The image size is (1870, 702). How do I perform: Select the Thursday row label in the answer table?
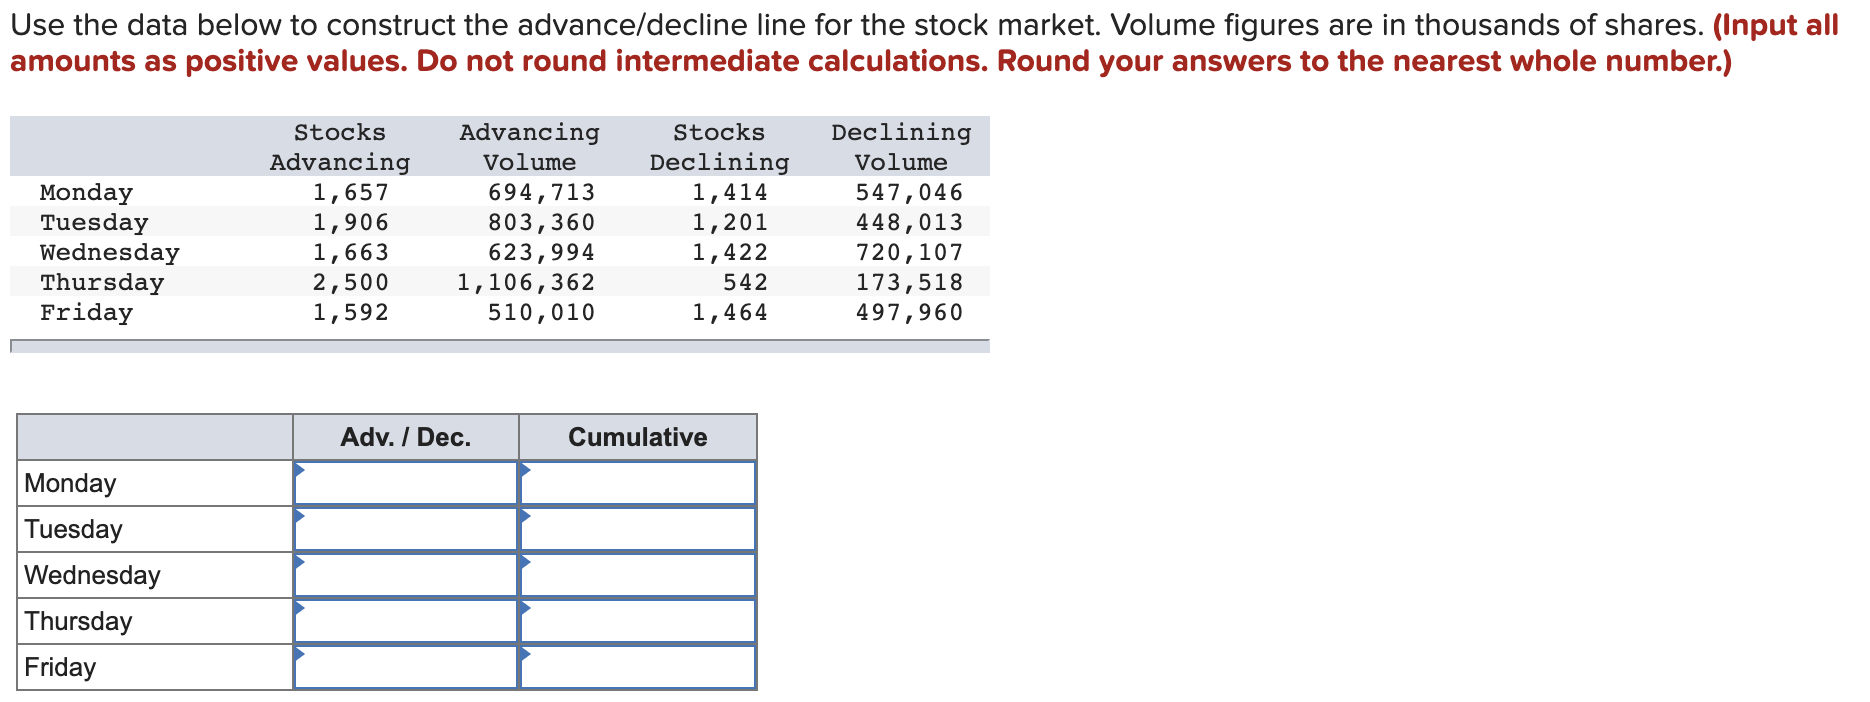pos(78,620)
